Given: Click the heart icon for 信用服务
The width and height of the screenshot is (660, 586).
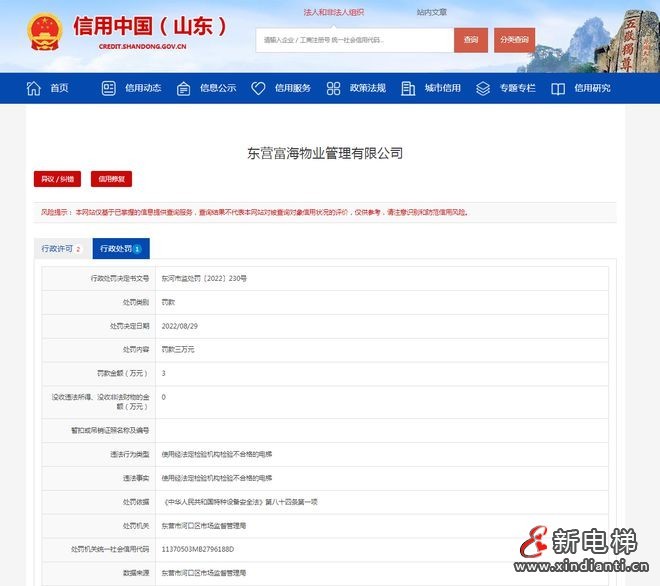Looking at the screenshot, I should coord(258,88).
